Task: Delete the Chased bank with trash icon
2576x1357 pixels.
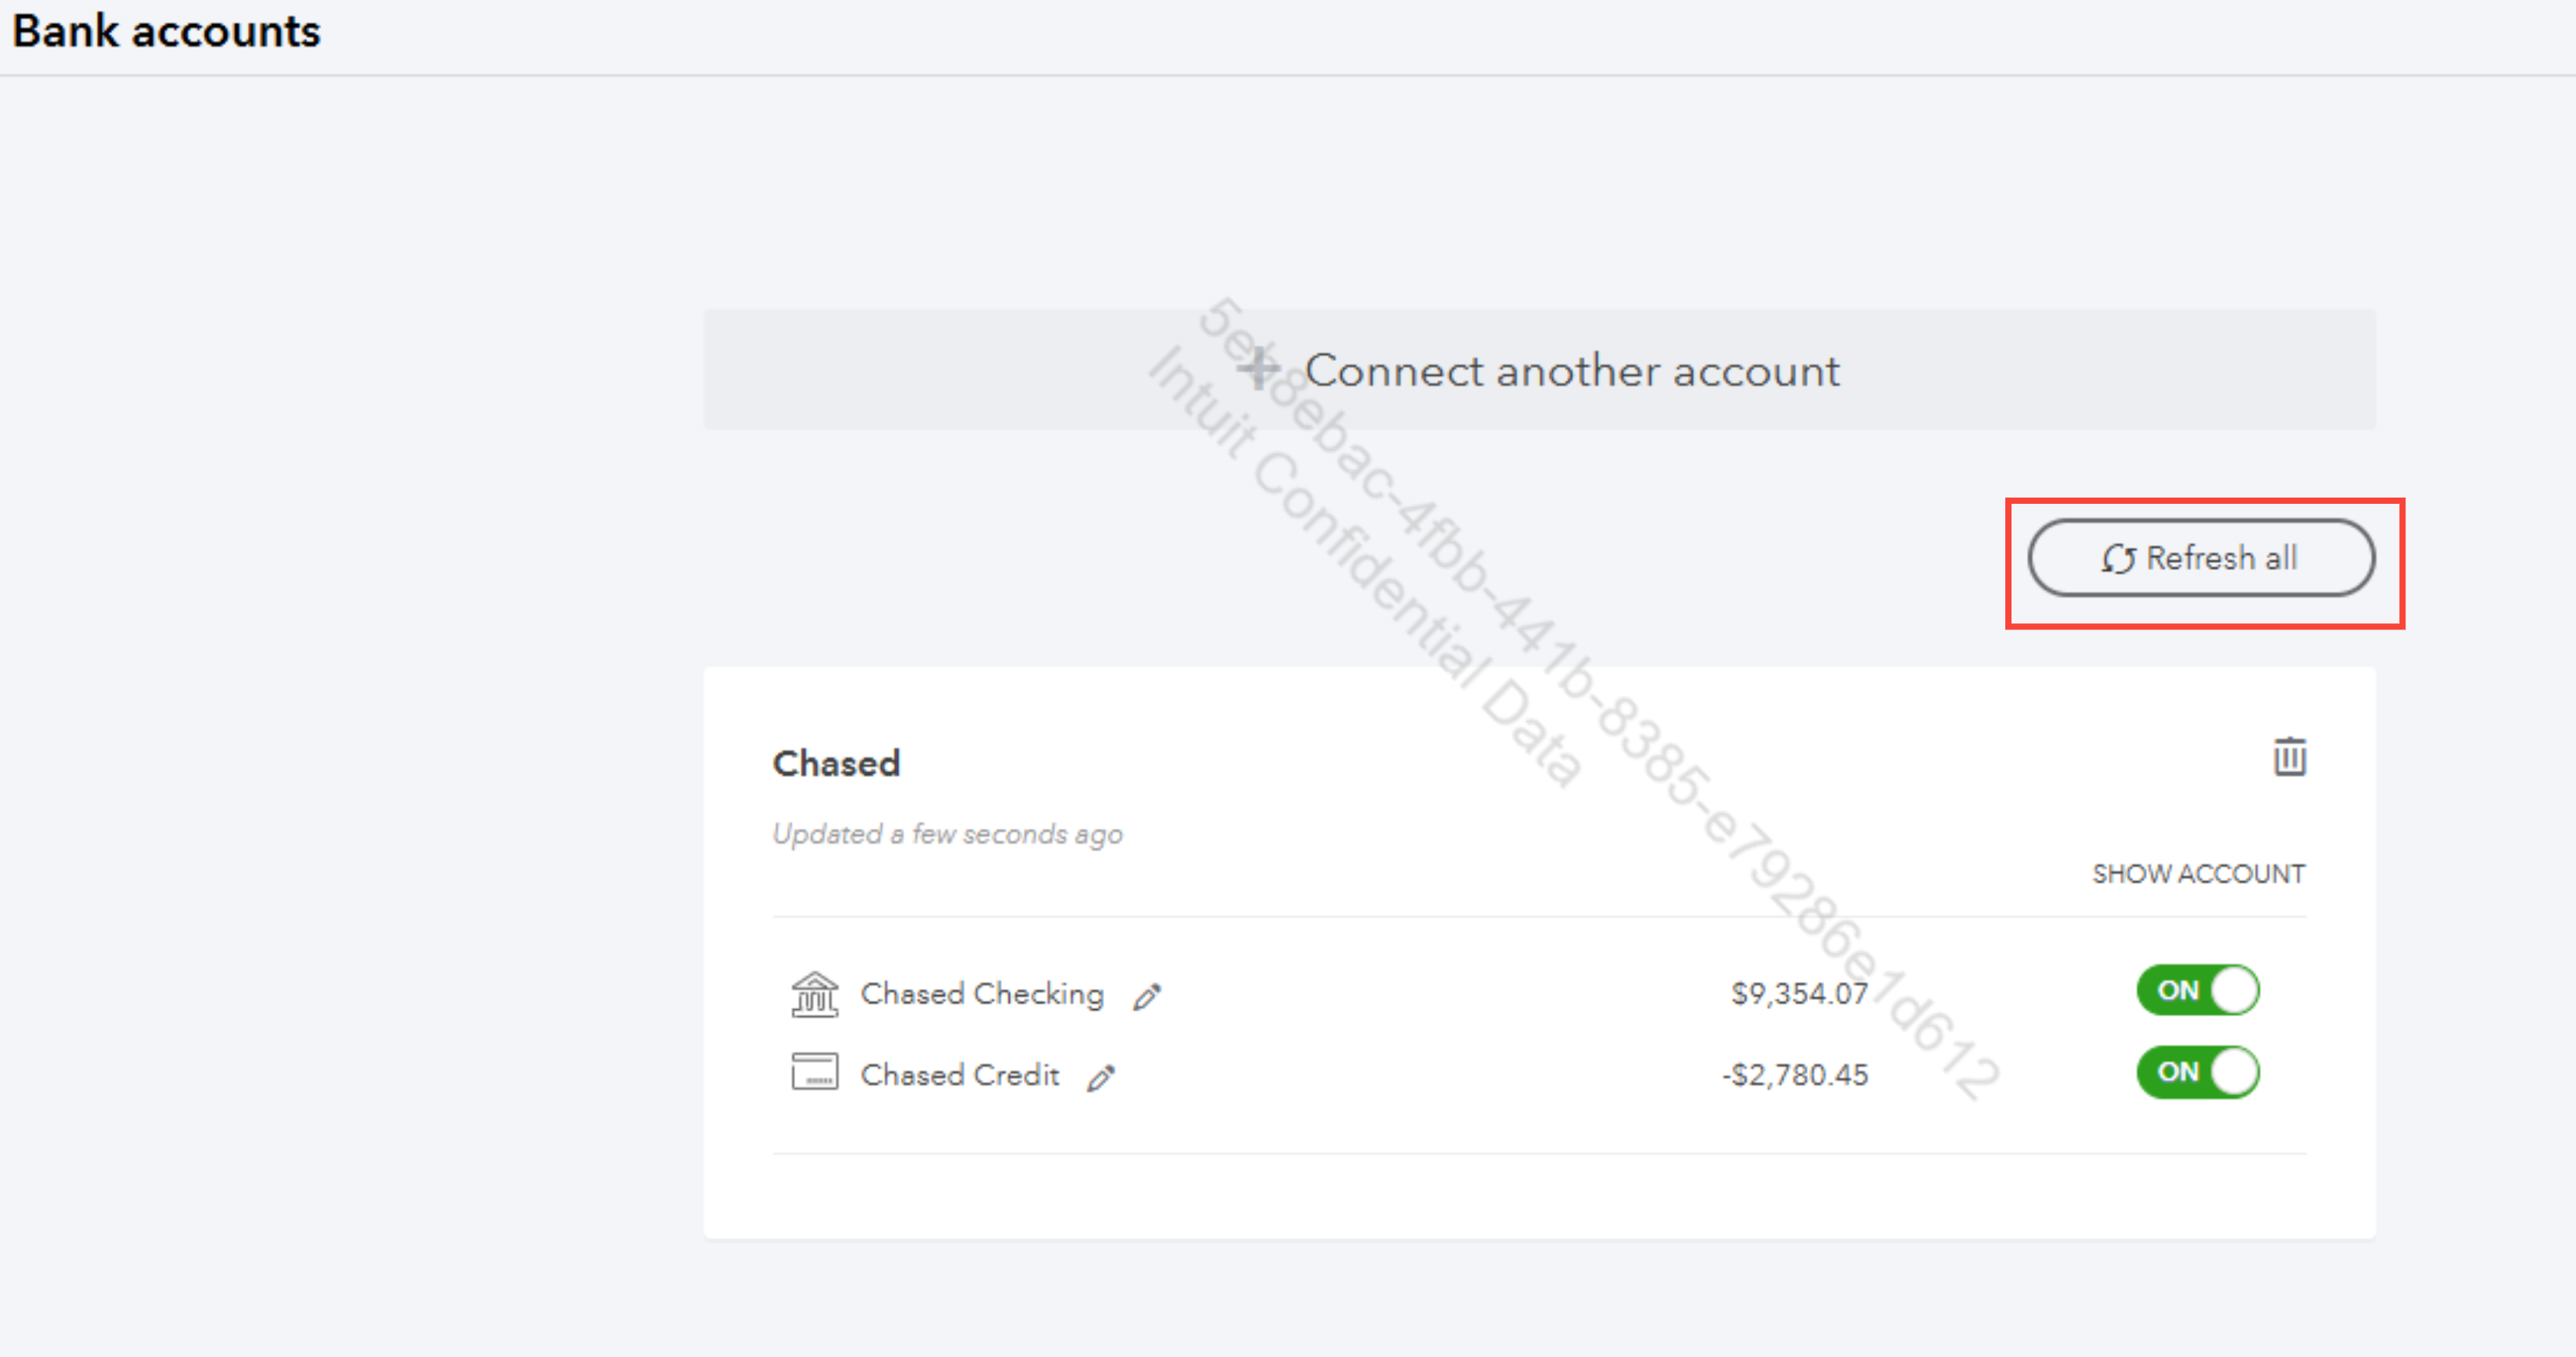Action: [2289, 757]
